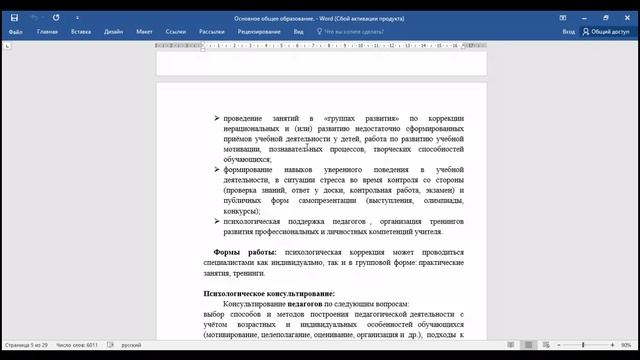
Task: Click the document title in title bar
Action: [319, 18]
